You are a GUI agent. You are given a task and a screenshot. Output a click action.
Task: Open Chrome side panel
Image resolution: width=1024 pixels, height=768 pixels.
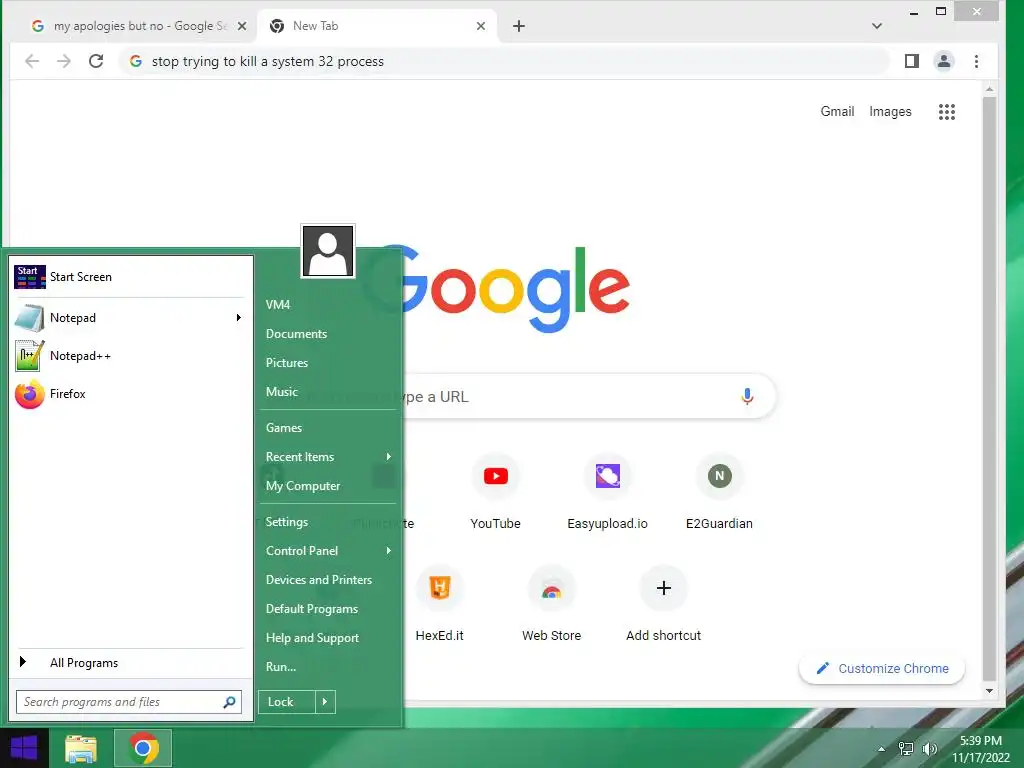coord(912,61)
